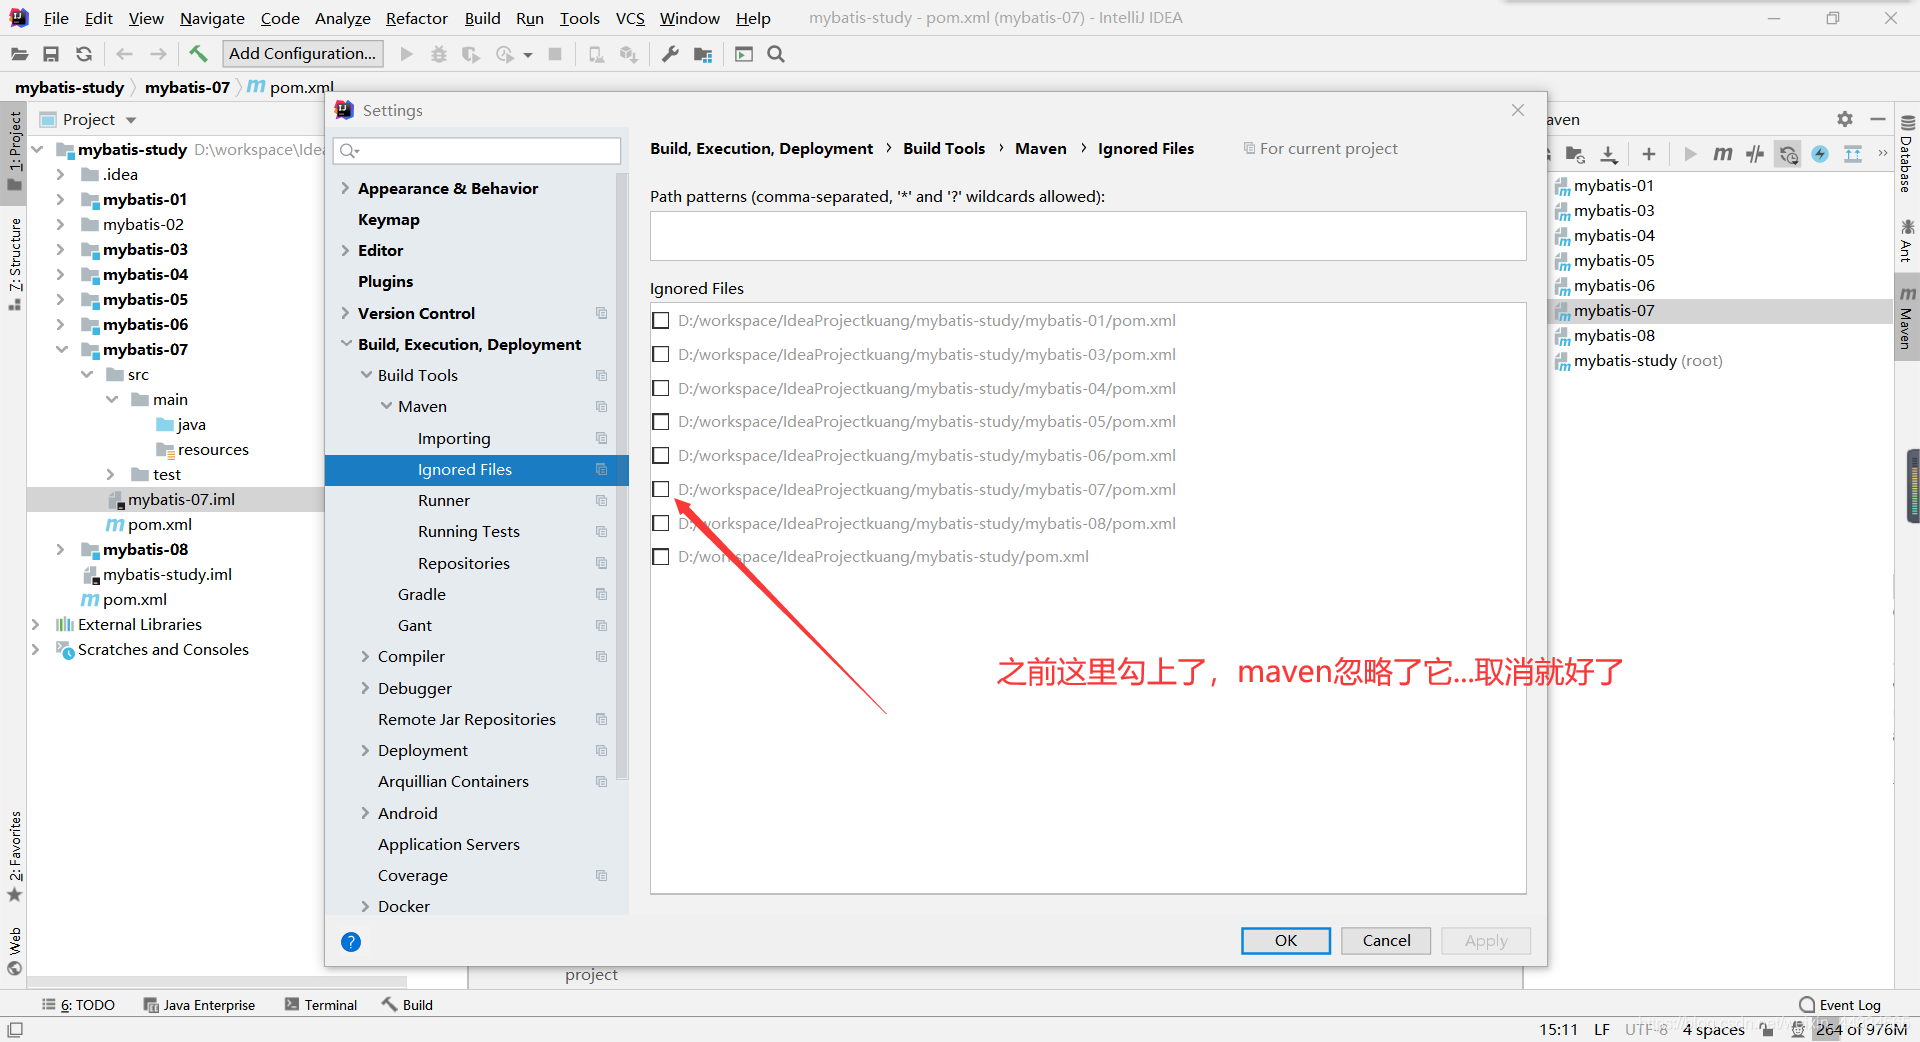Select Repositories under Maven settings
Viewport: 1920px width, 1042px height.
pos(464,563)
